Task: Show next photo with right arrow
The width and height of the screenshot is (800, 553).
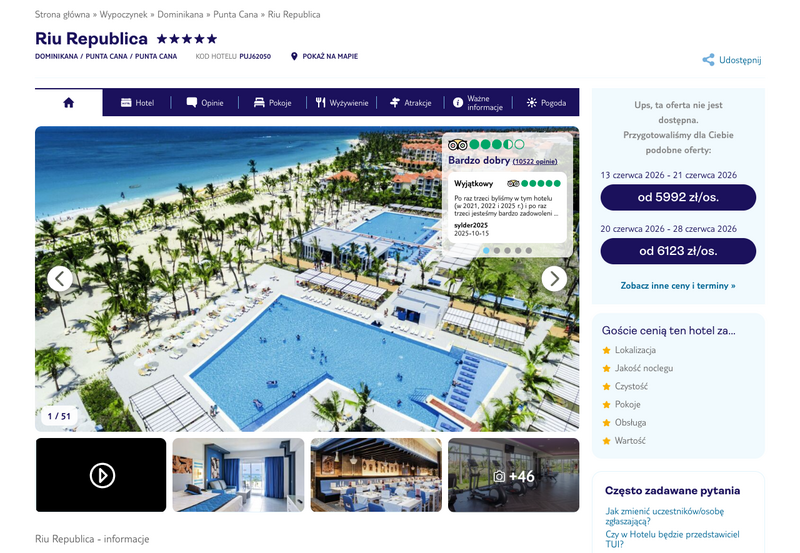Action: point(554,279)
